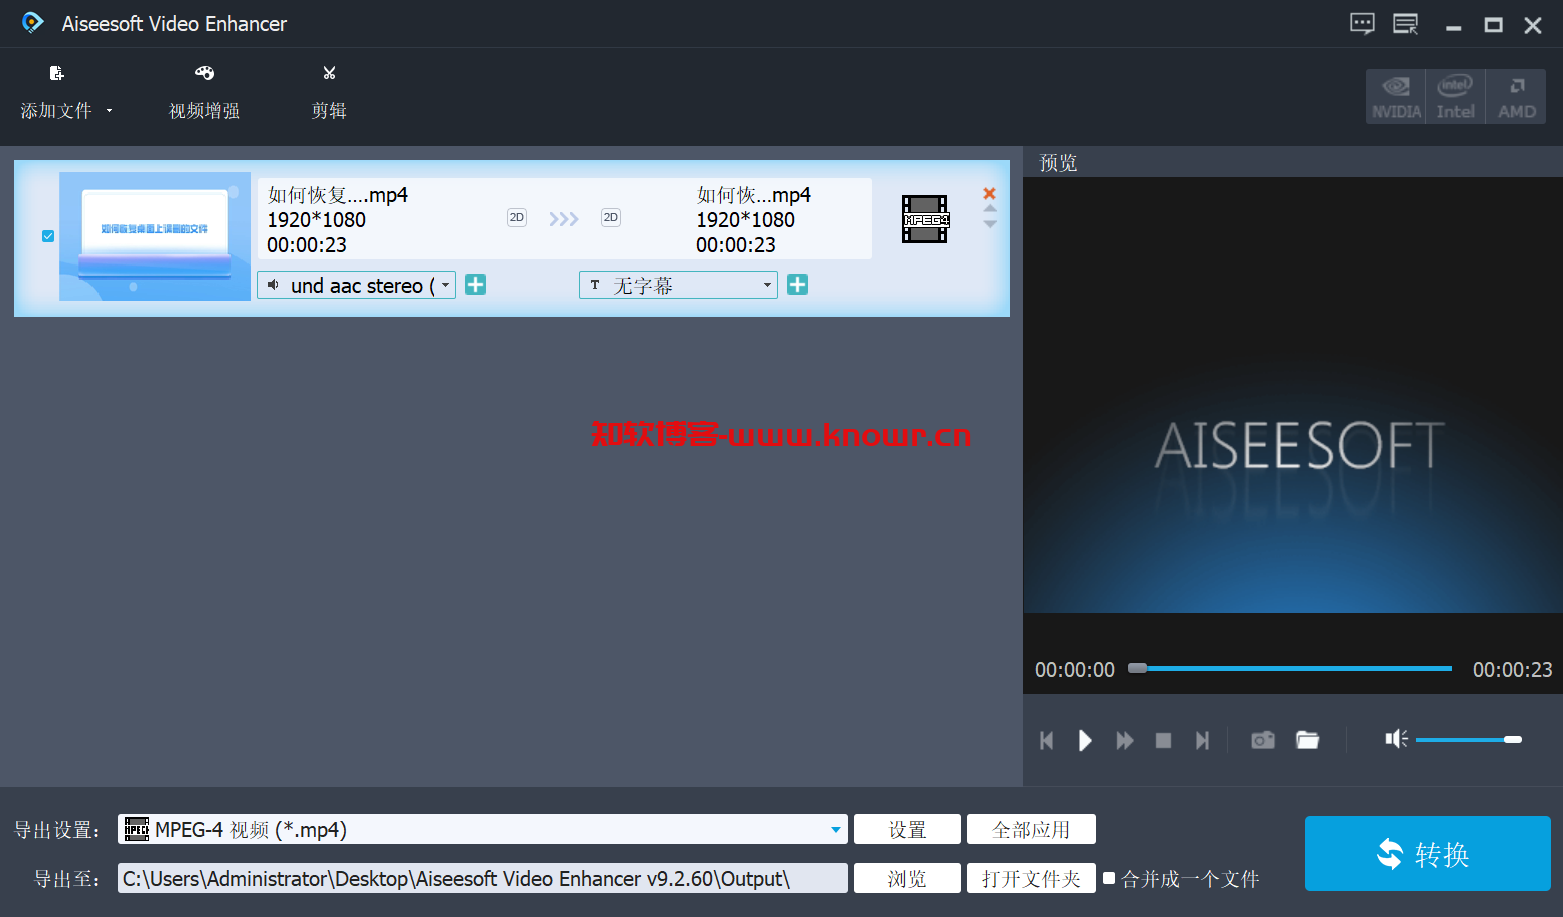Add audio track with the plus button
This screenshot has width=1563, height=917.
[x=476, y=285]
